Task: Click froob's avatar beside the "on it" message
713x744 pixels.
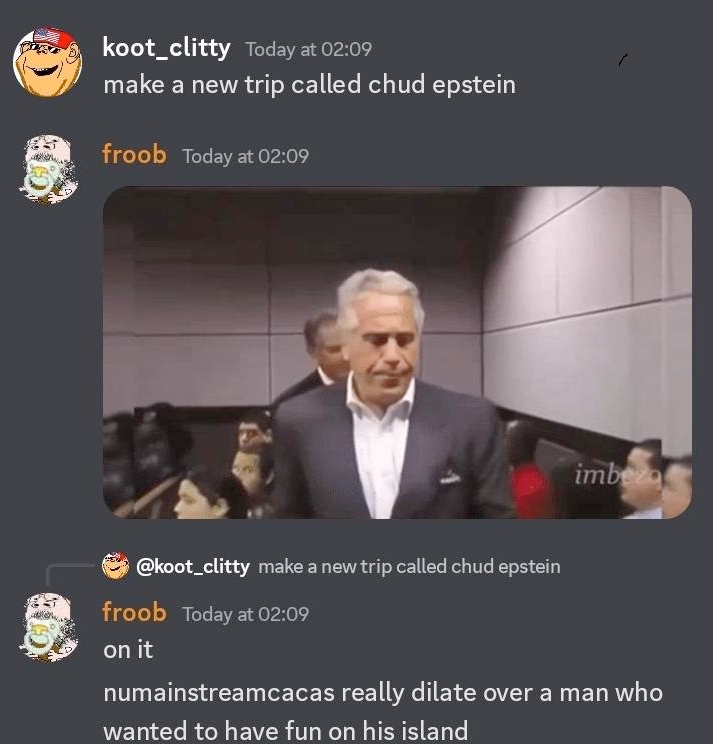Action: [48, 627]
